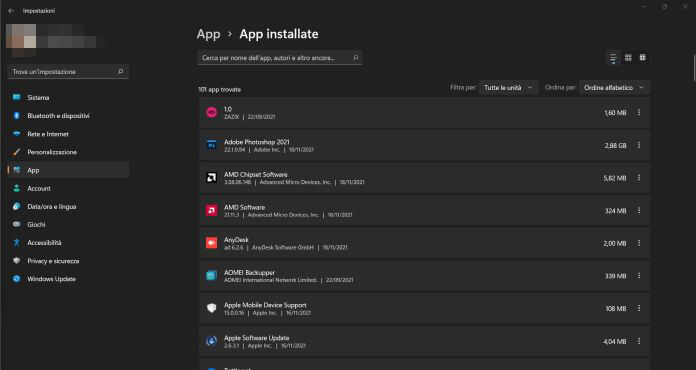Open more options for AOMEI Backupper
Image resolution: width=696 pixels, height=370 pixels.
pyautogui.click(x=639, y=276)
